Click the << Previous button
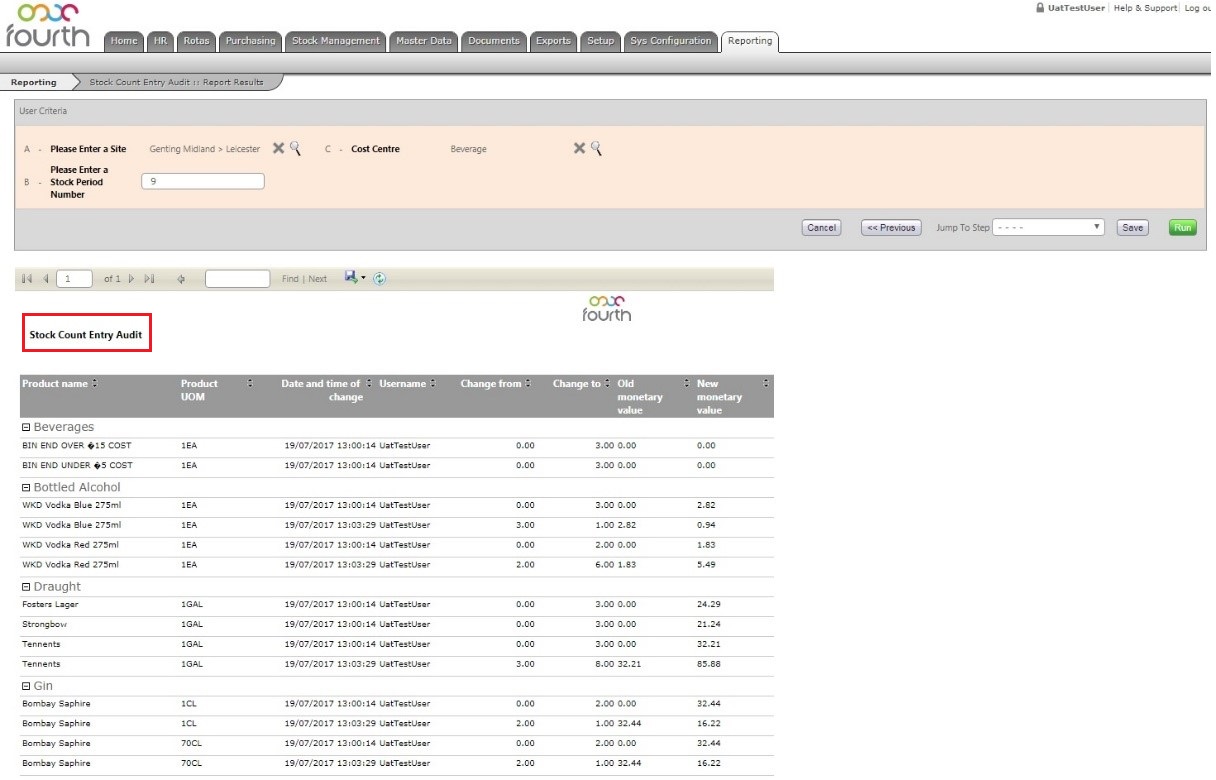The height and width of the screenshot is (780, 1216). 891,228
